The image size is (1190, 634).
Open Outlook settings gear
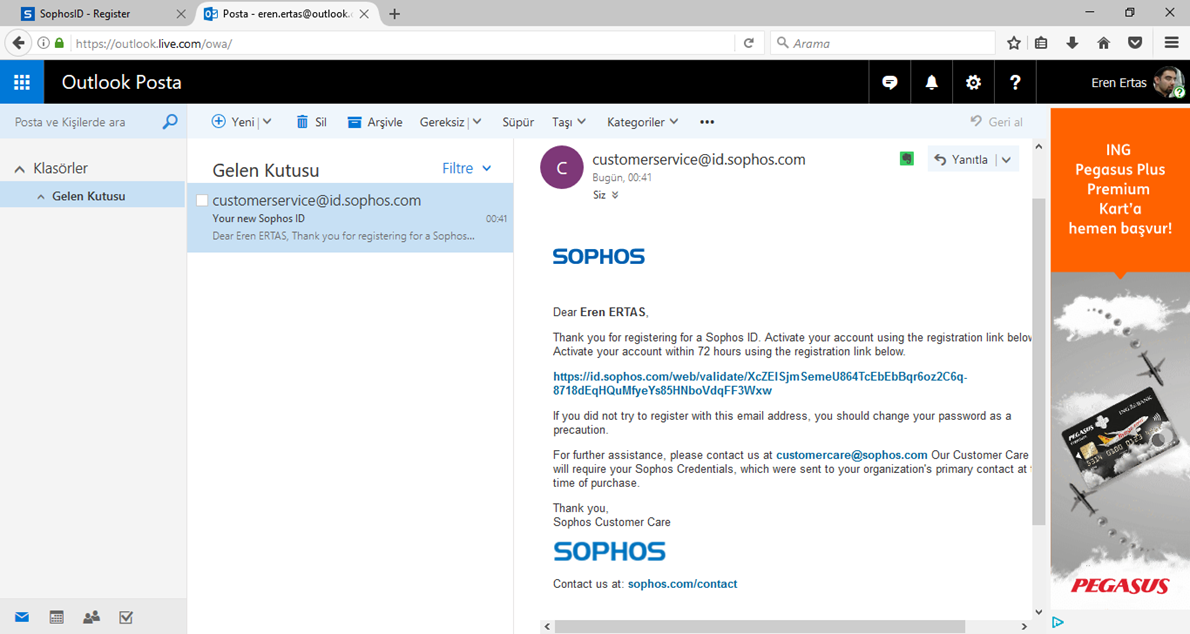point(973,82)
